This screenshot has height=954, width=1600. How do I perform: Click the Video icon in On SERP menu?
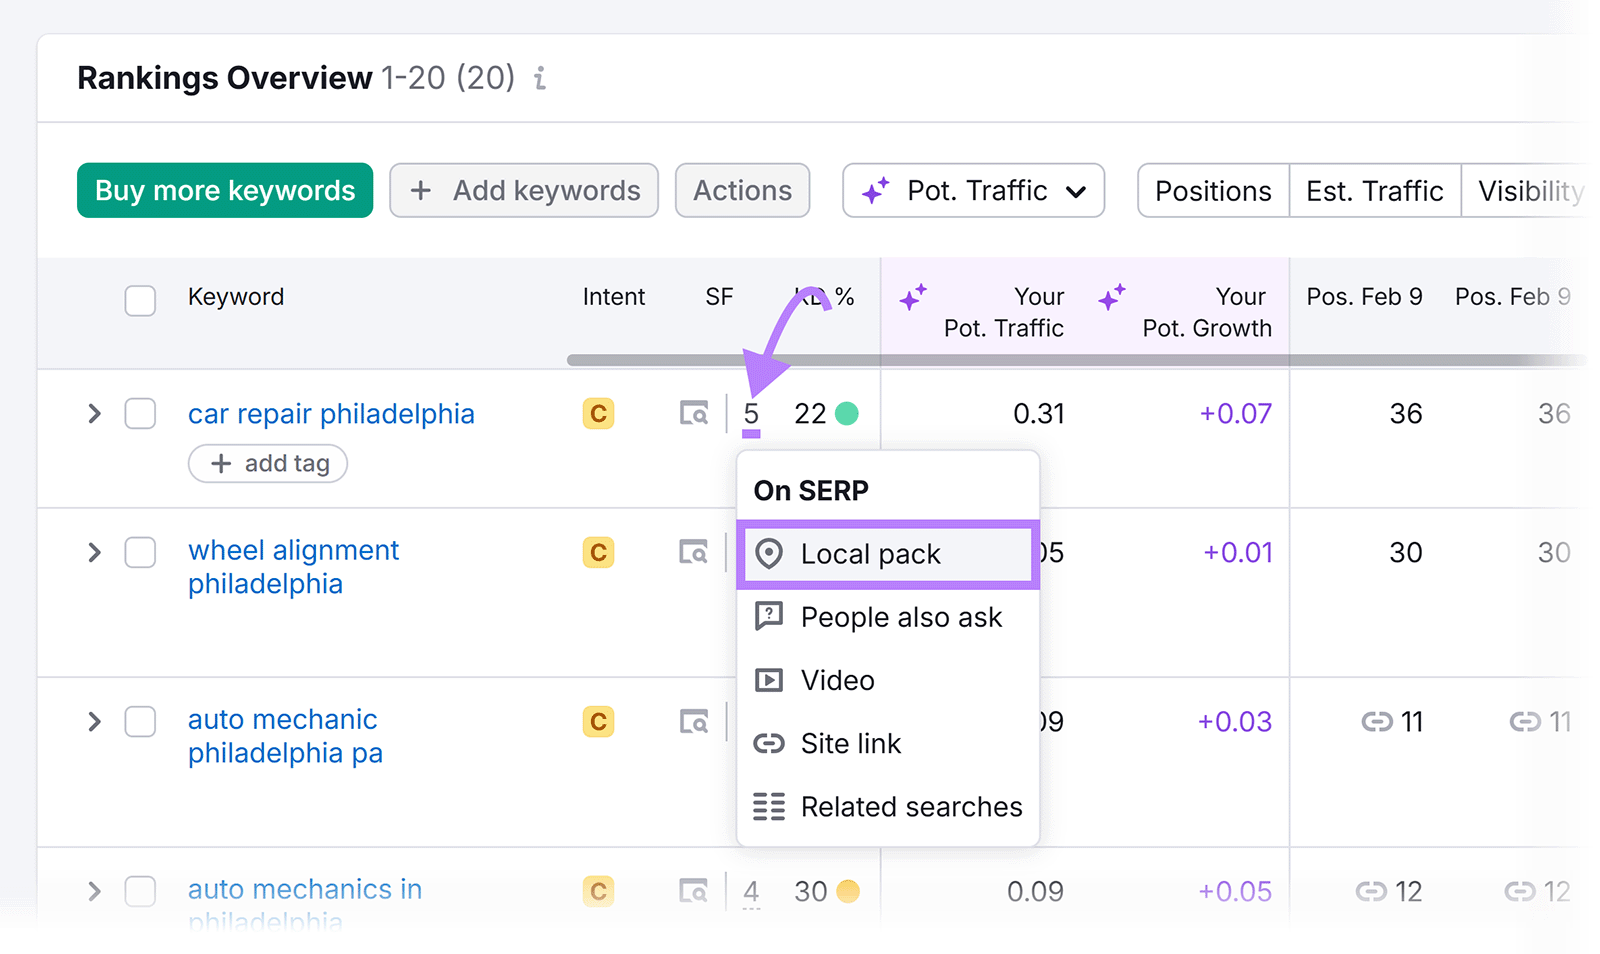[768, 680]
